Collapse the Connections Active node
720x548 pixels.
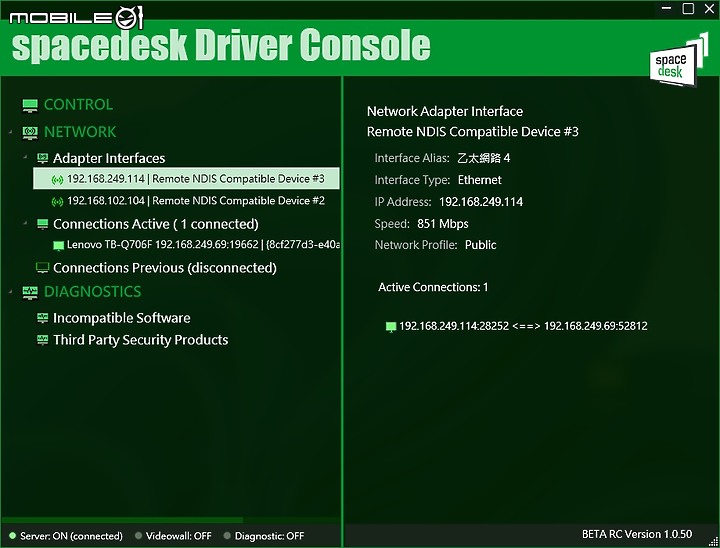point(25,223)
